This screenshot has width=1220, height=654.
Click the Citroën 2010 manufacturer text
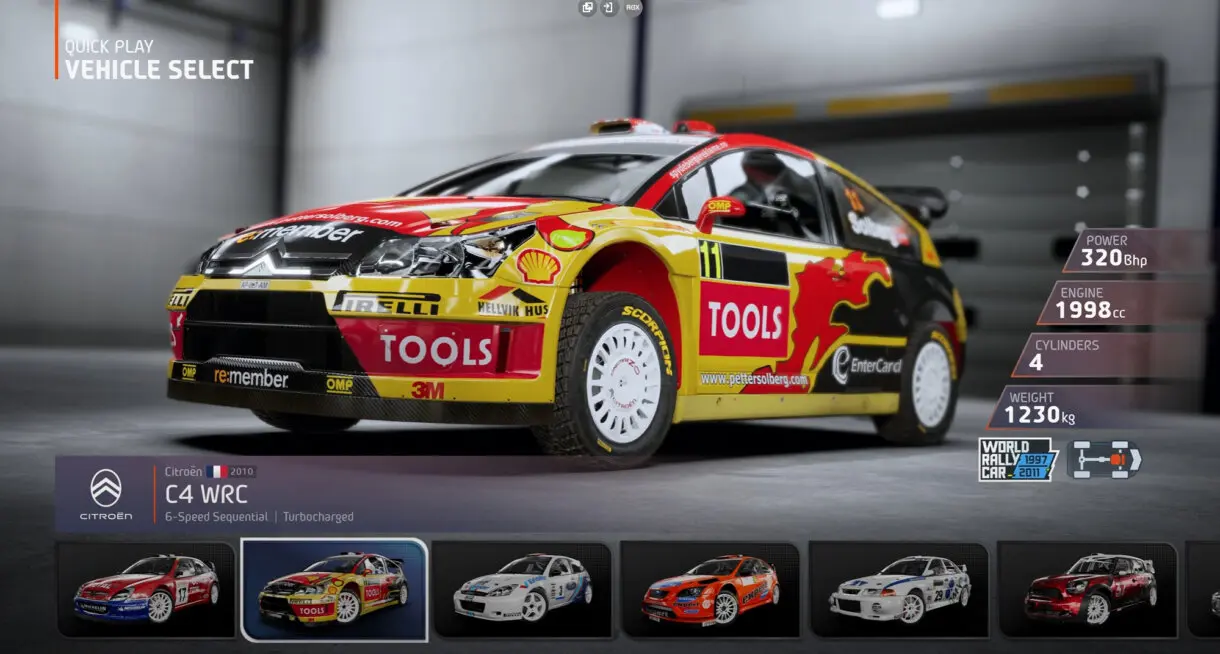click(210, 471)
